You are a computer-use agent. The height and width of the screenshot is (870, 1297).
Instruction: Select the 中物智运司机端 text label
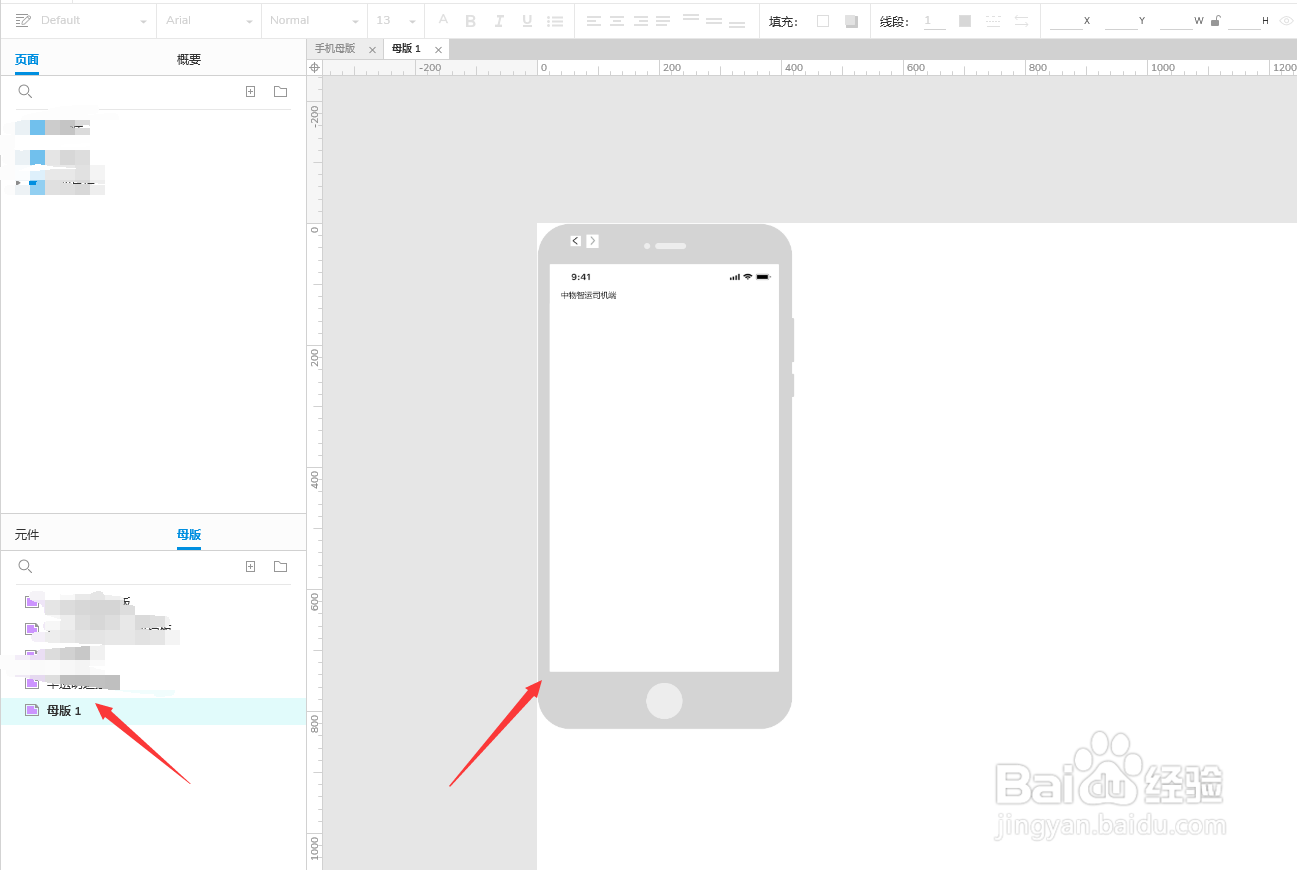[x=589, y=296]
